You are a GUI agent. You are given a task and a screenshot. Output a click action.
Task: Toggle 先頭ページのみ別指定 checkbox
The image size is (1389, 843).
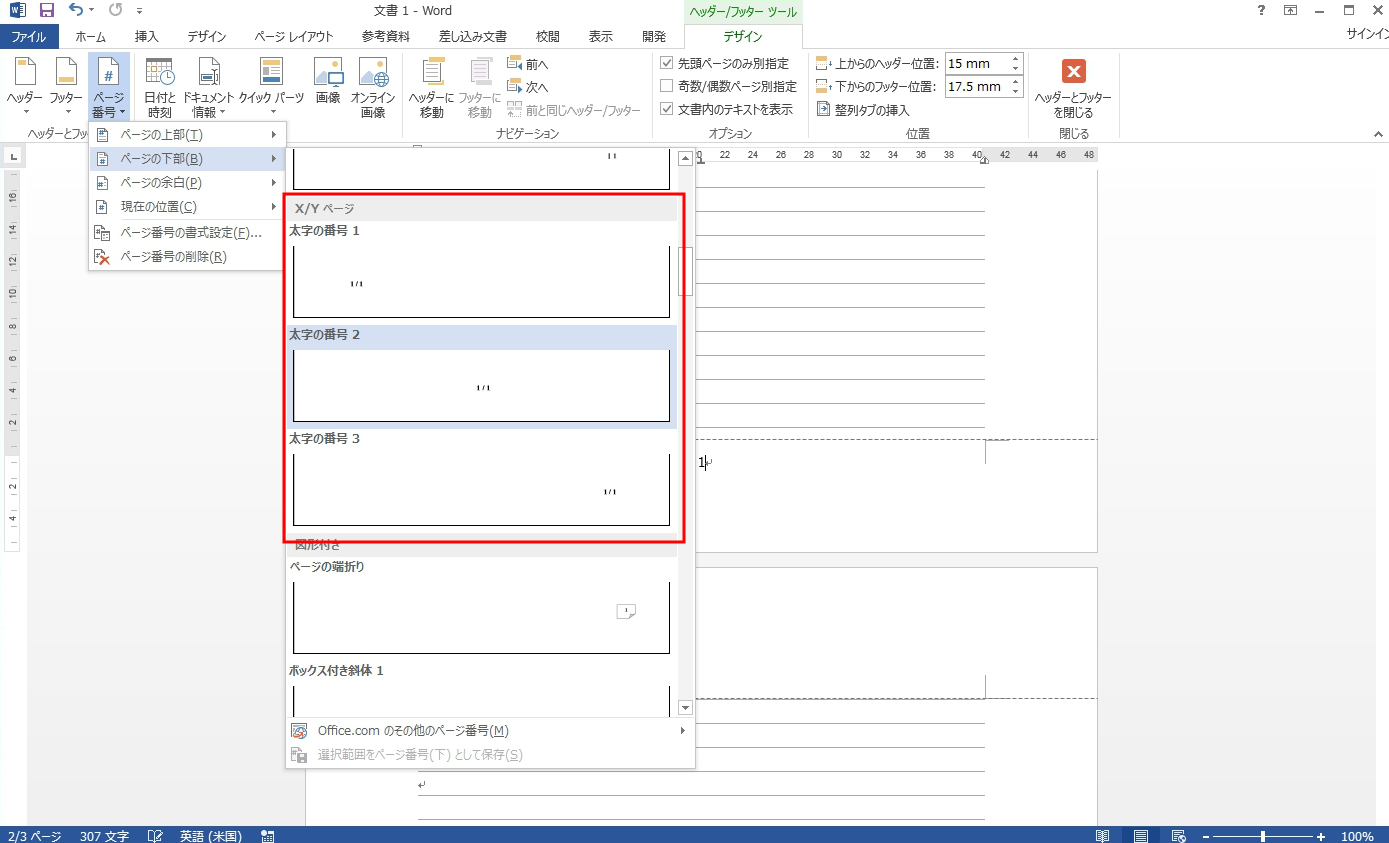tap(667, 63)
